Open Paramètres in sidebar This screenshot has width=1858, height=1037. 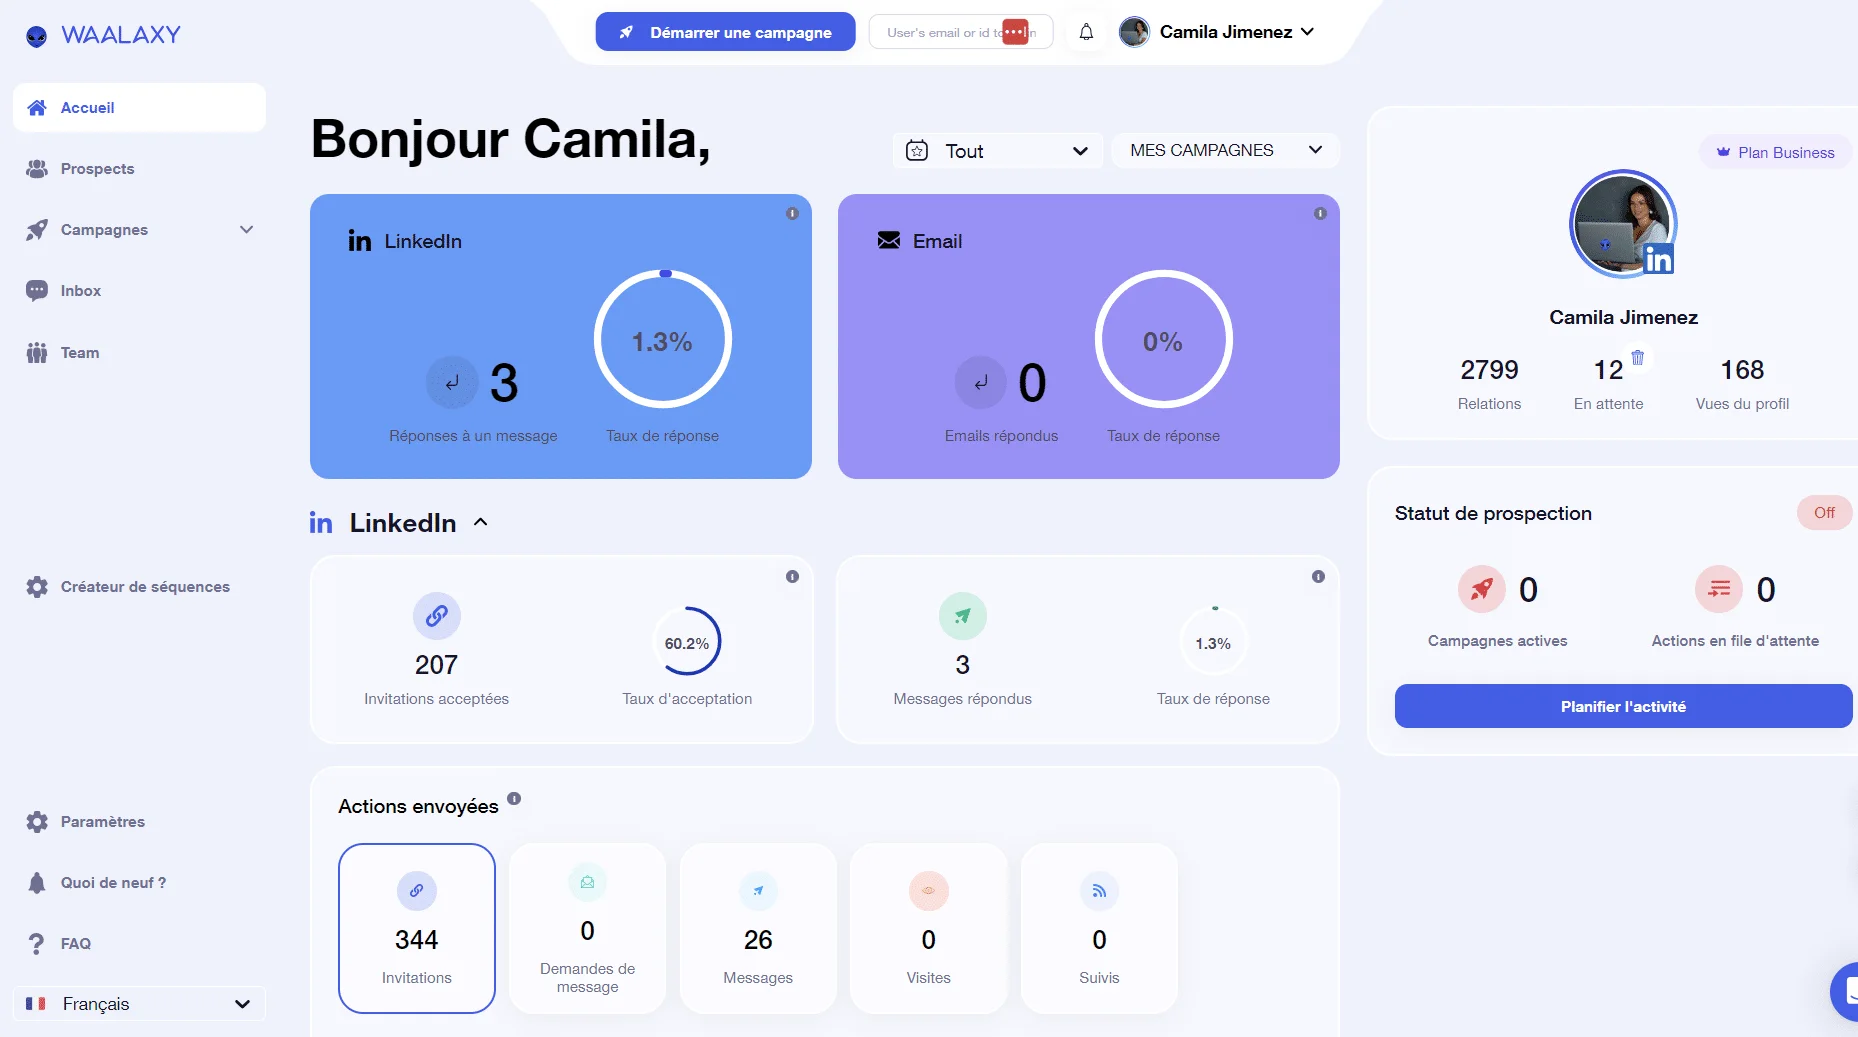point(86,822)
